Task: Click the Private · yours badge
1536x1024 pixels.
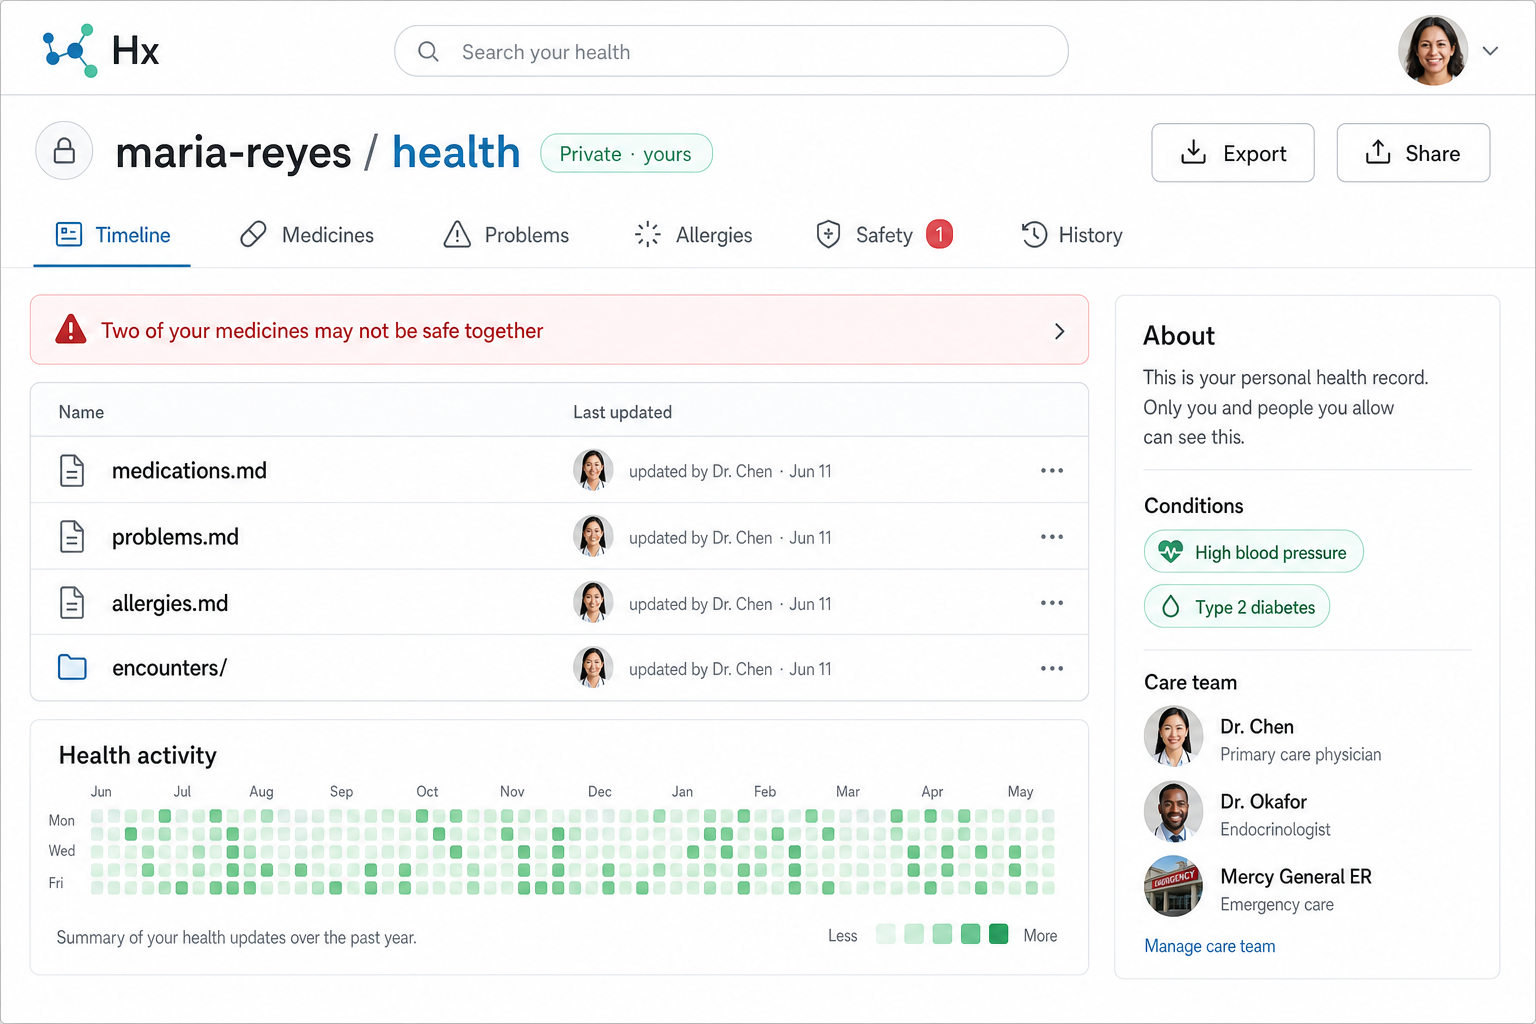Action: (626, 154)
